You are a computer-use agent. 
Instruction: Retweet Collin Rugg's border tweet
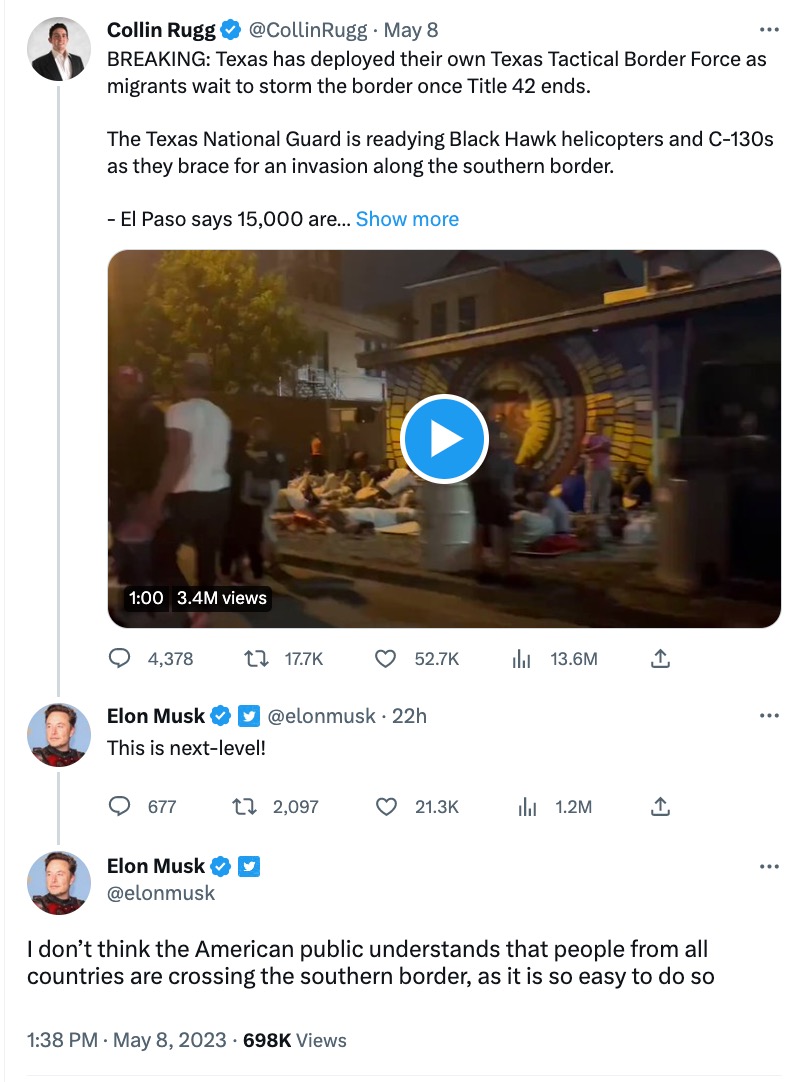coord(259,659)
